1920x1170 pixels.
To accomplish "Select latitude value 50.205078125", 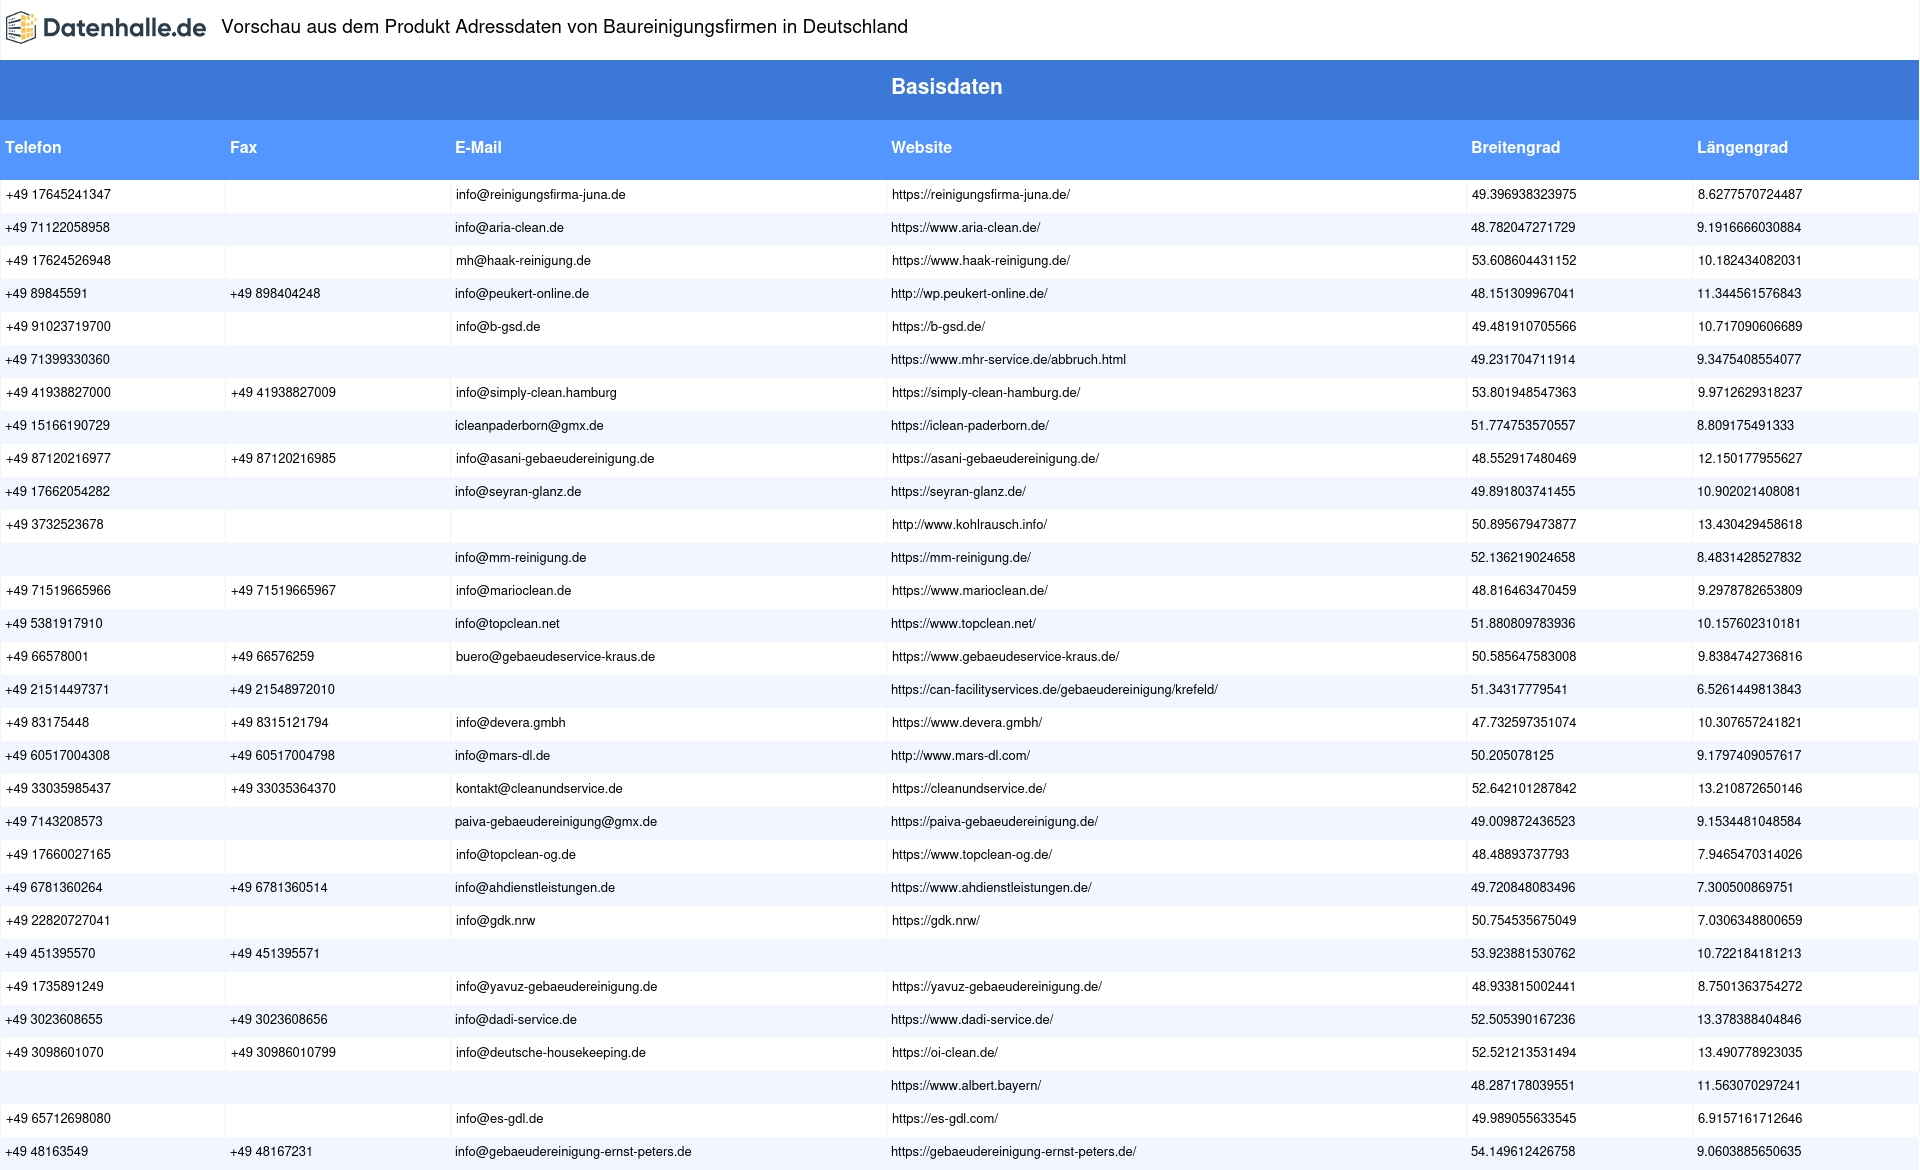I will coord(1512,756).
